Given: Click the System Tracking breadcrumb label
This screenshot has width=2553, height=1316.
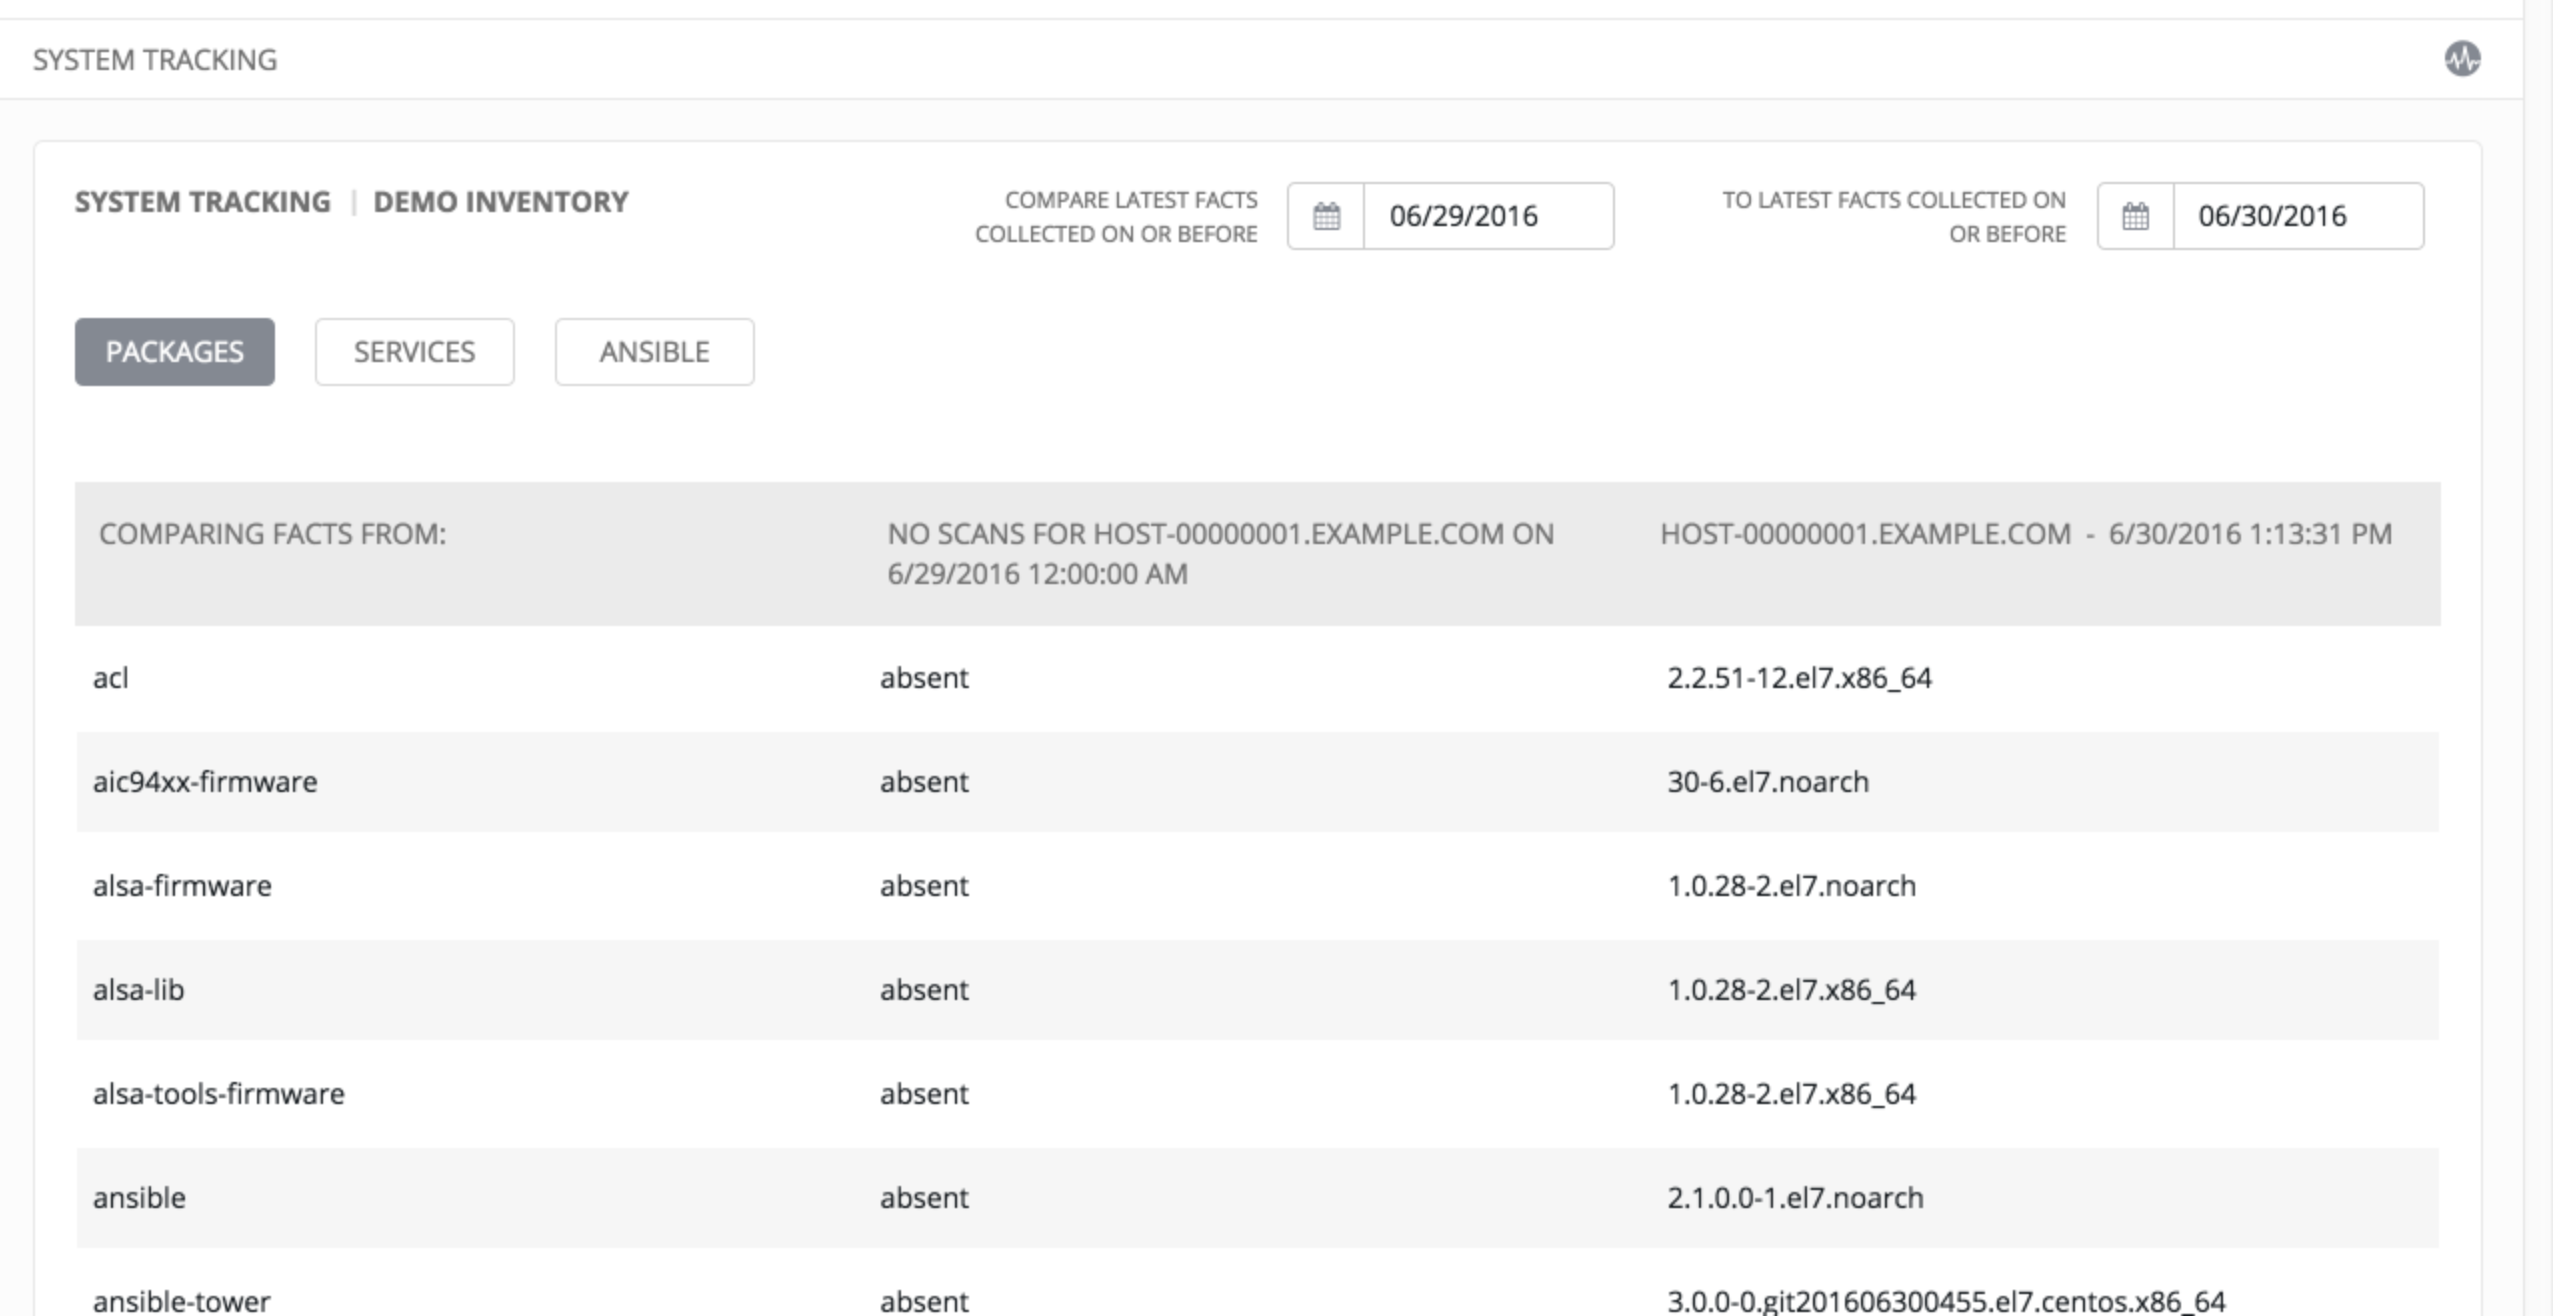Looking at the screenshot, I should pyautogui.click(x=202, y=202).
